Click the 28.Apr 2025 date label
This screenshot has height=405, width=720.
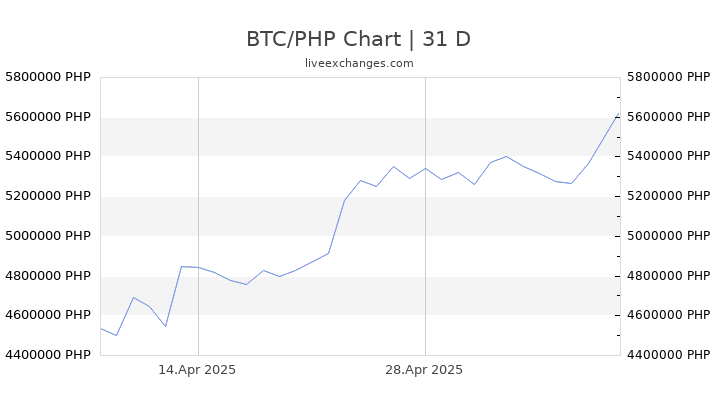point(424,370)
